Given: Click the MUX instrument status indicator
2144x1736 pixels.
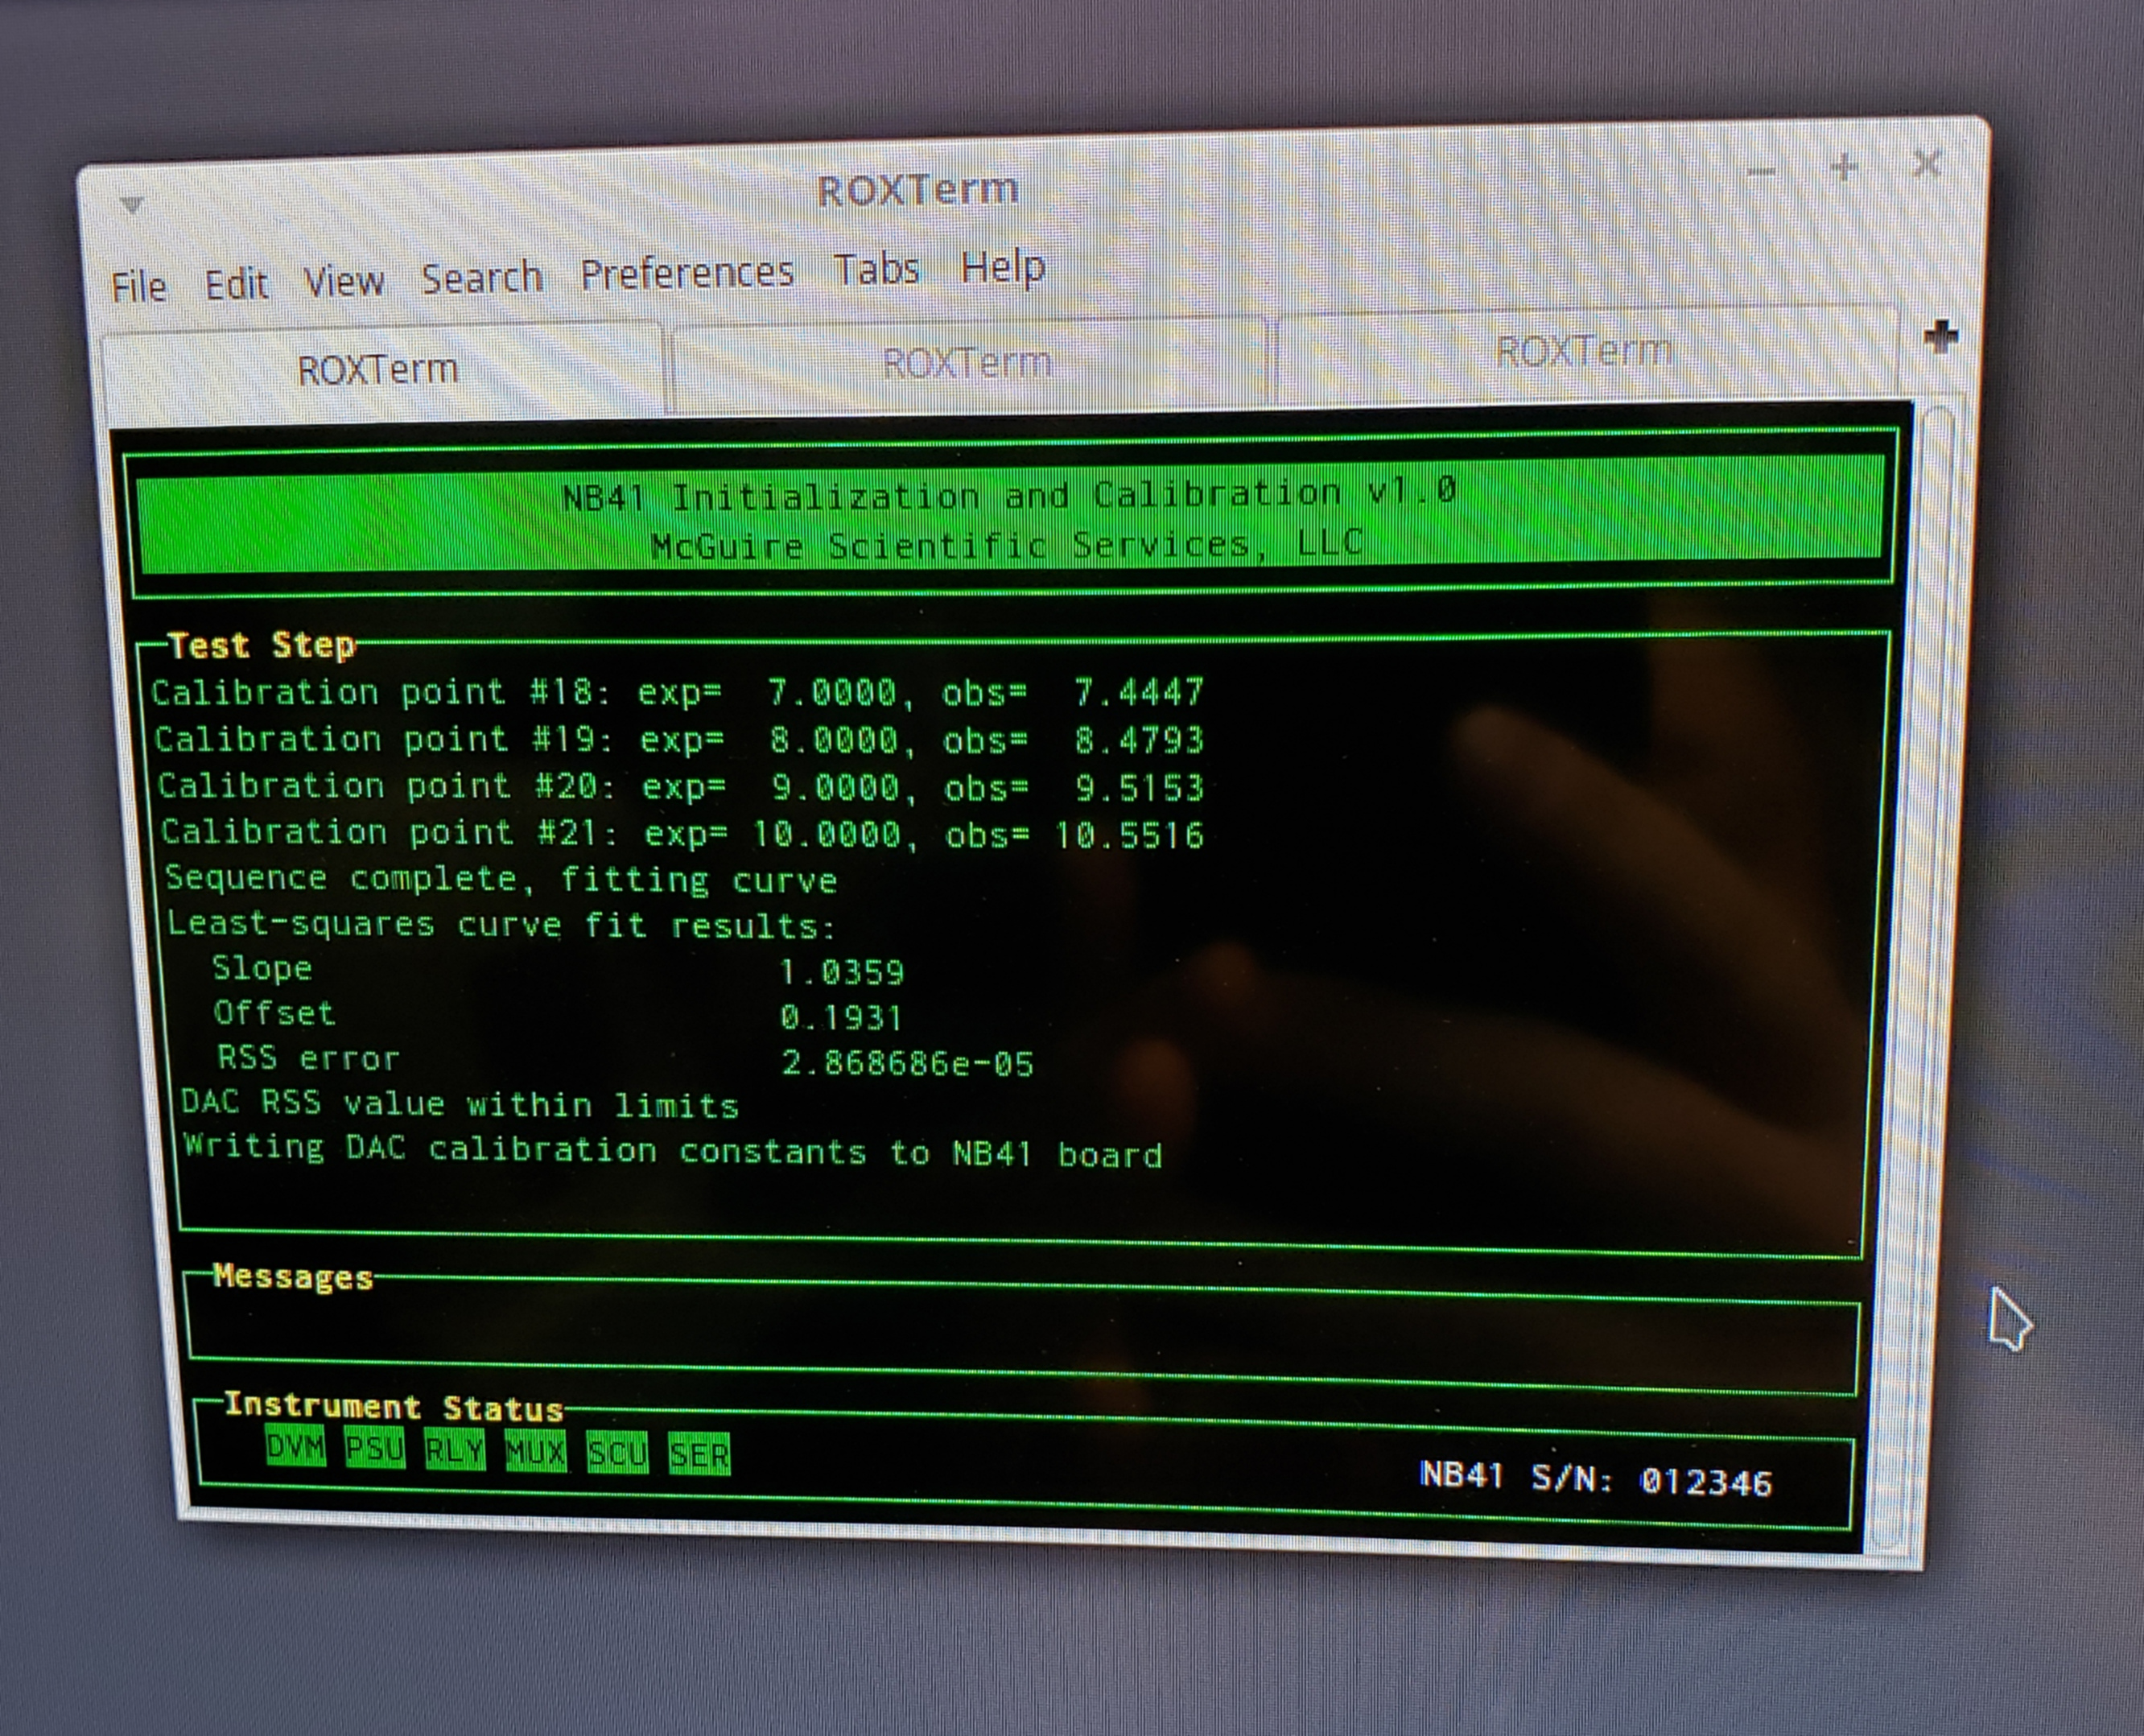Looking at the screenshot, I should click(x=536, y=1451).
